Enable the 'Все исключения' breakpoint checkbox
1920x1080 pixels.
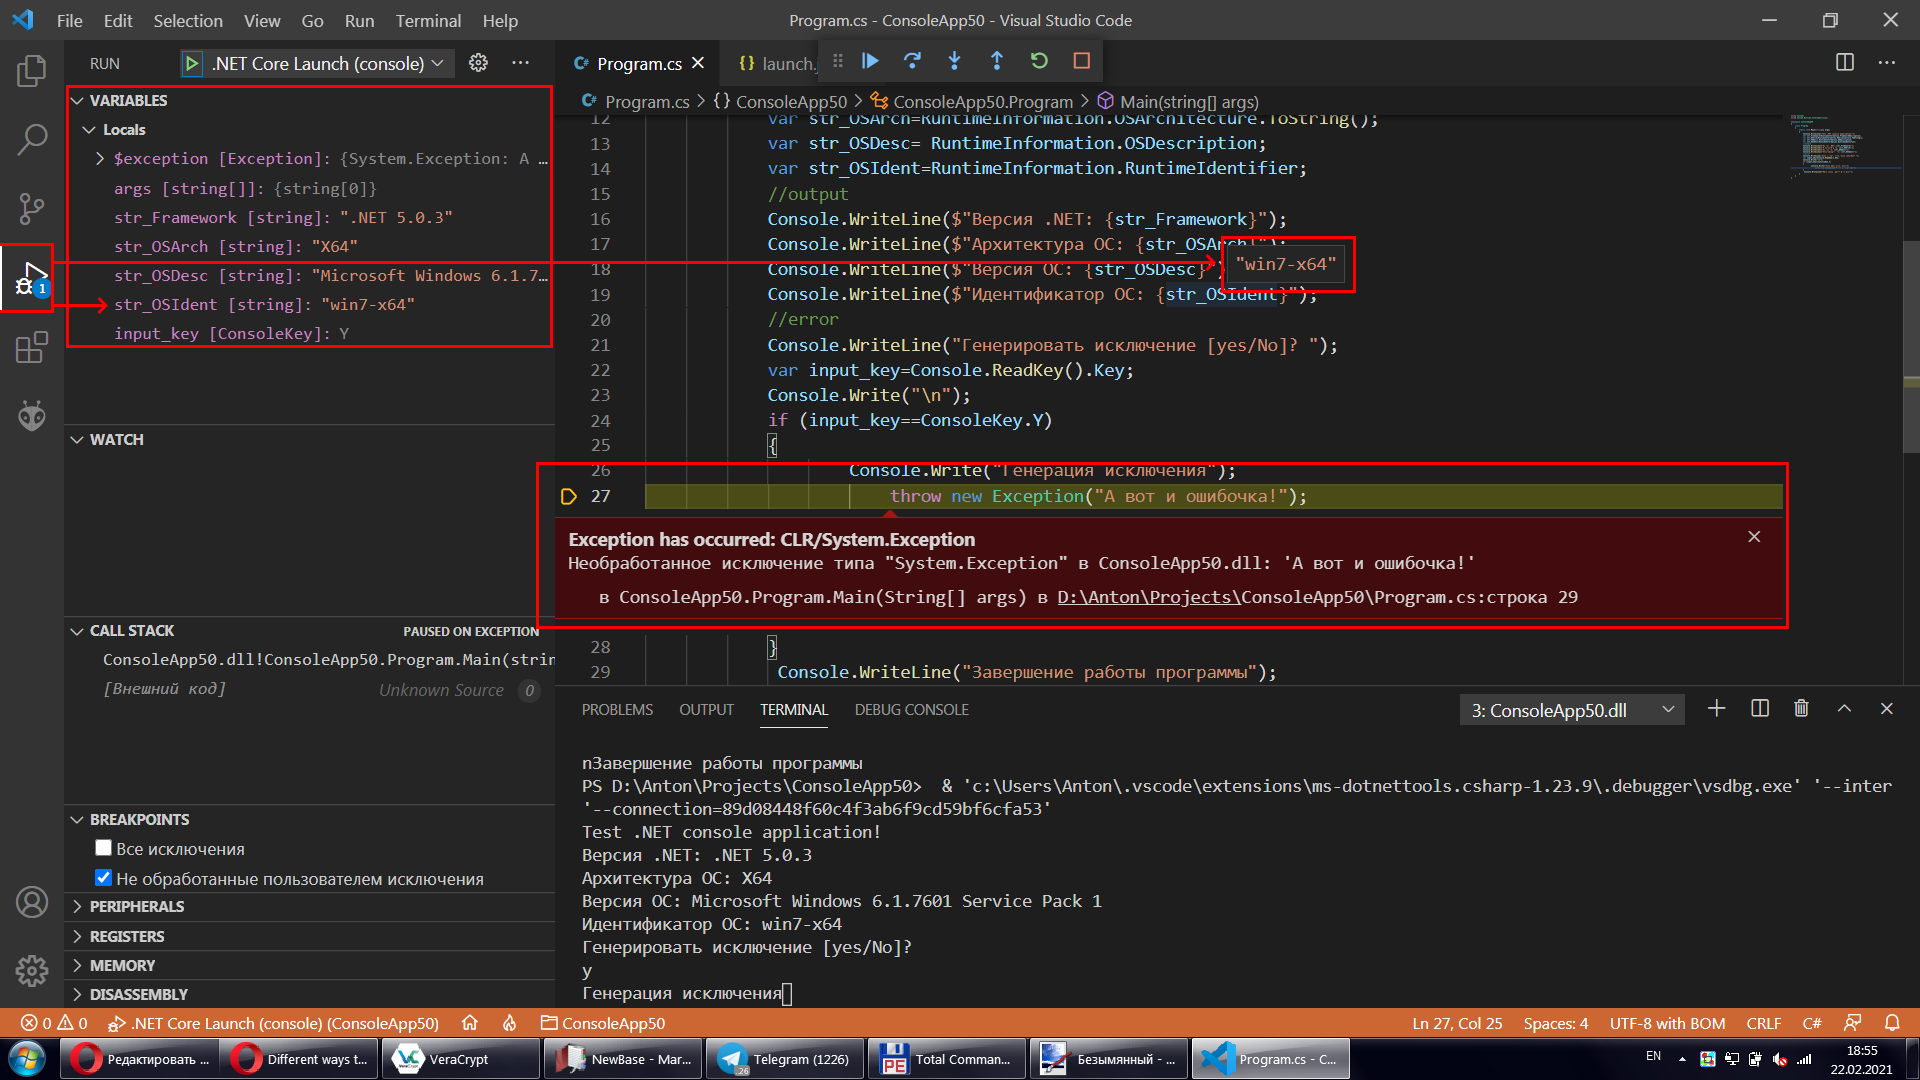[x=103, y=847]
